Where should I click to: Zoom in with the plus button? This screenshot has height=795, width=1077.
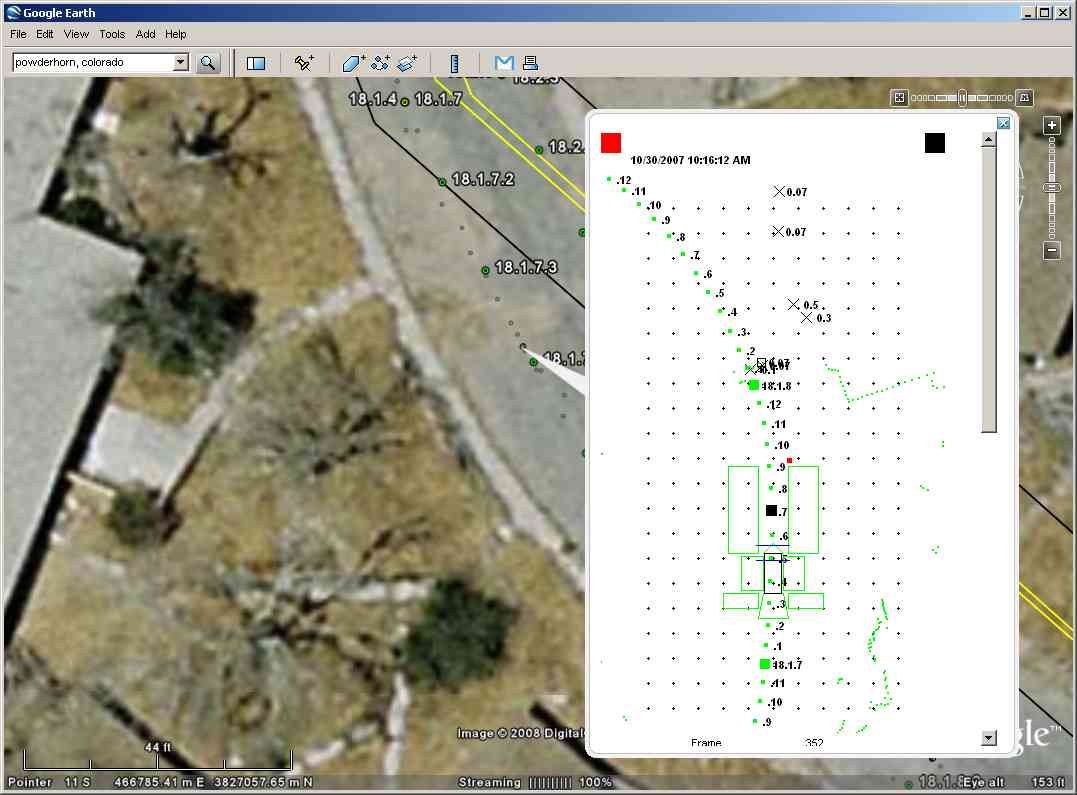pyautogui.click(x=1051, y=126)
